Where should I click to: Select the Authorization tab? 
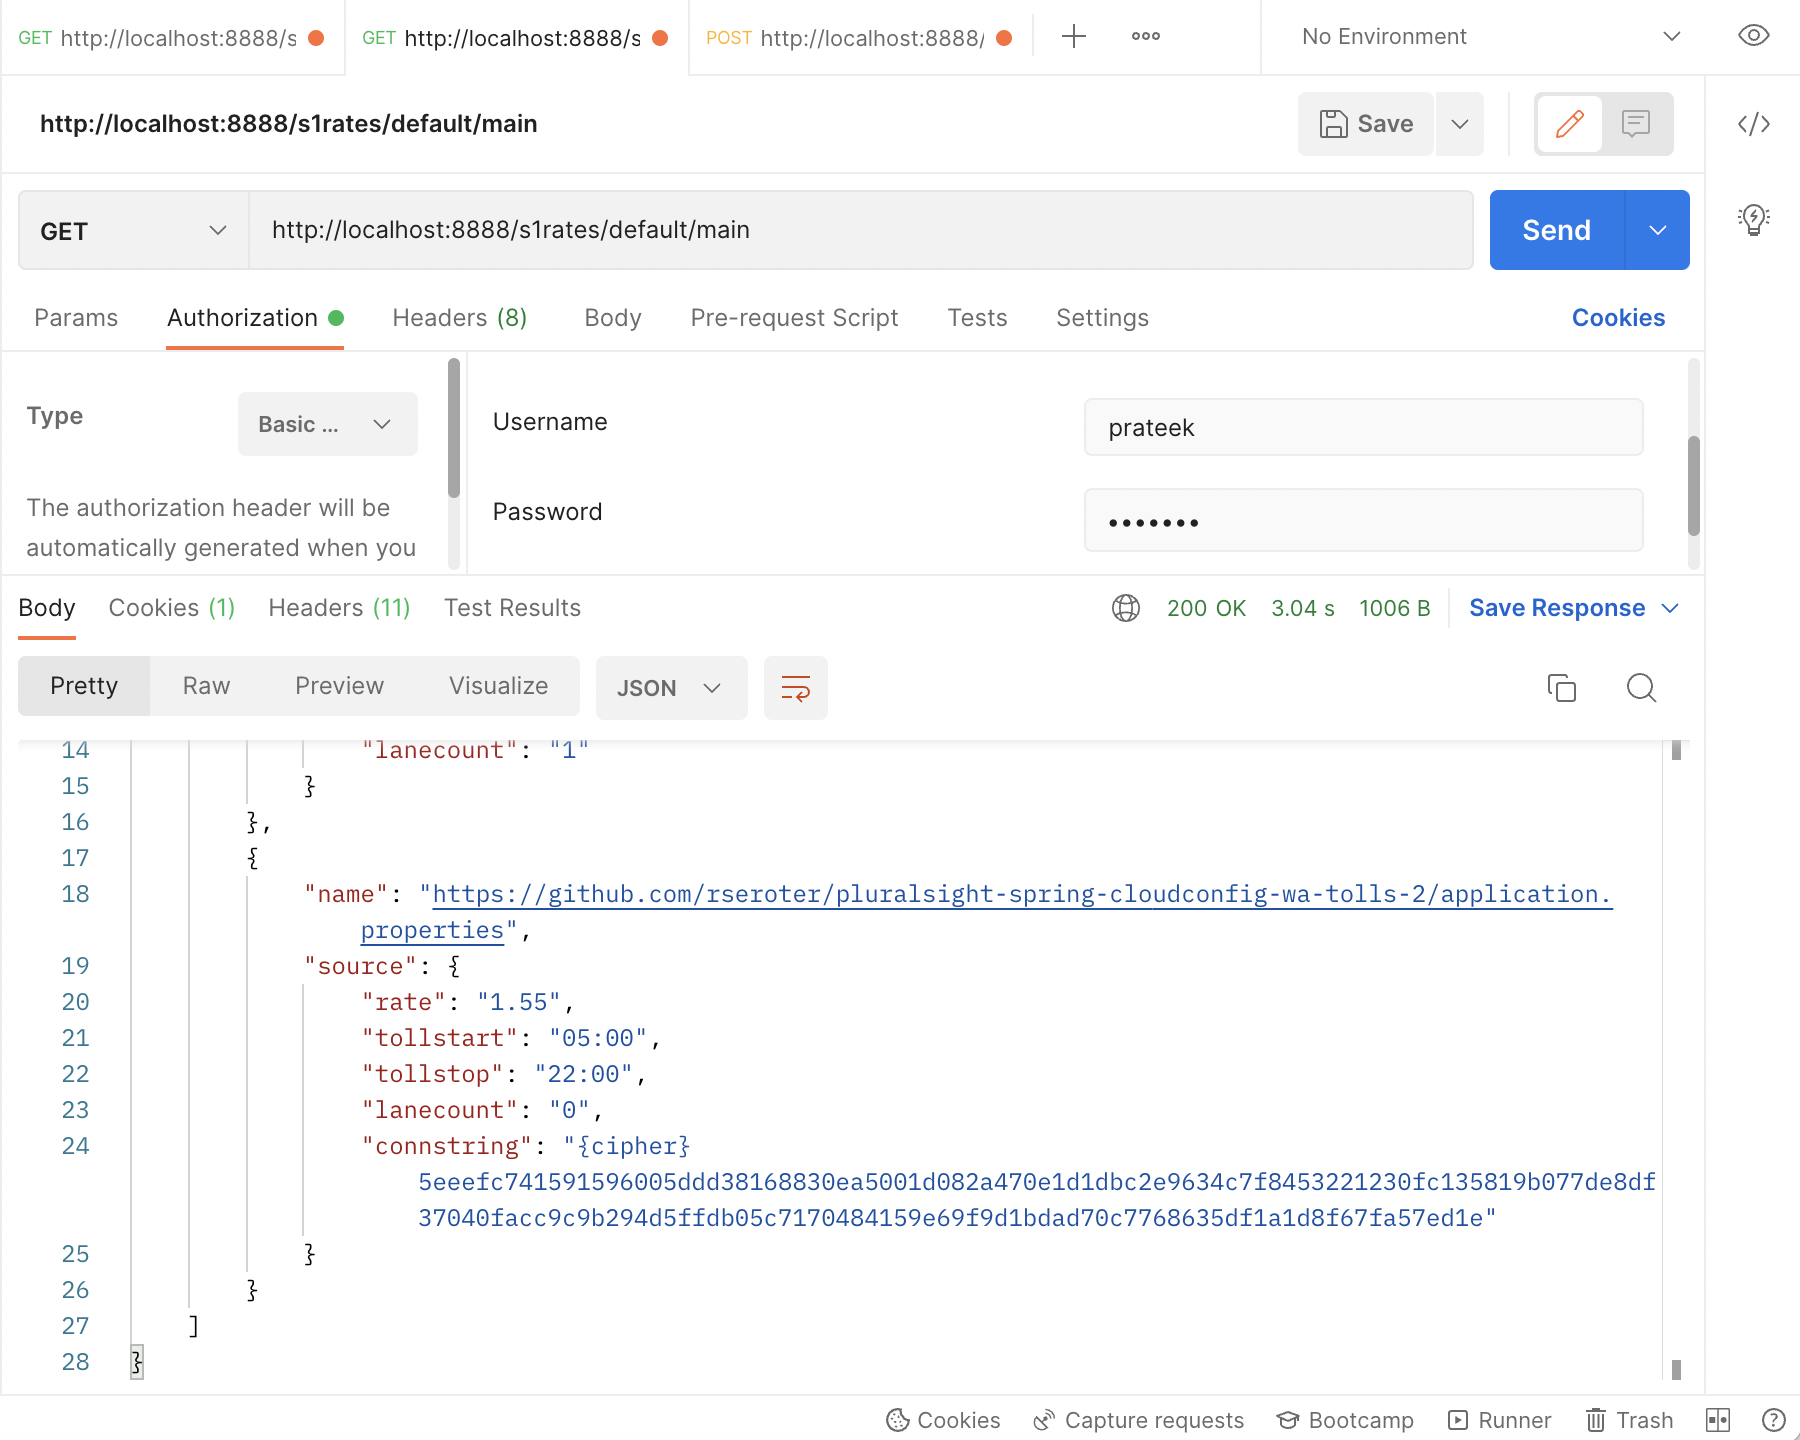[x=255, y=318]
